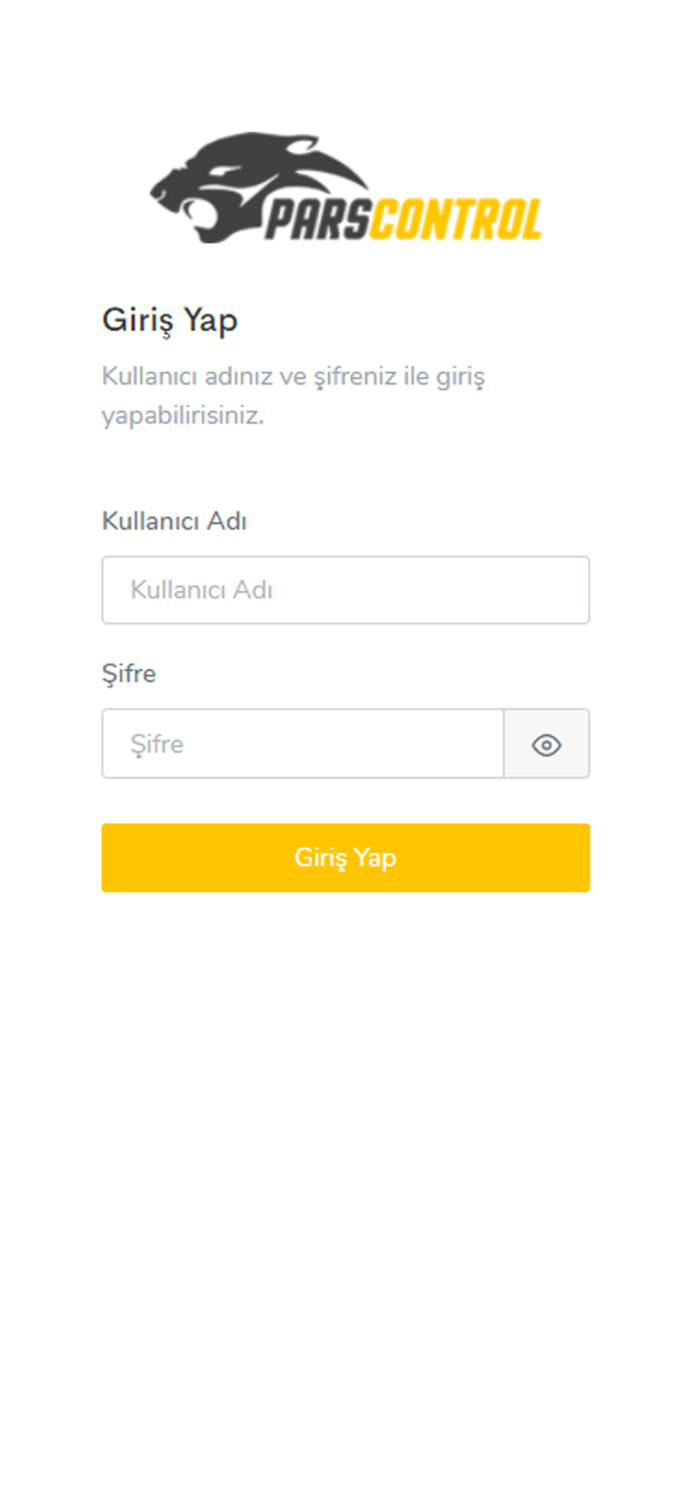This screenshot has height=1500, width=693.
Task: Select the yellow CONTROL text in the logo
Action: (x=460, y=215)
